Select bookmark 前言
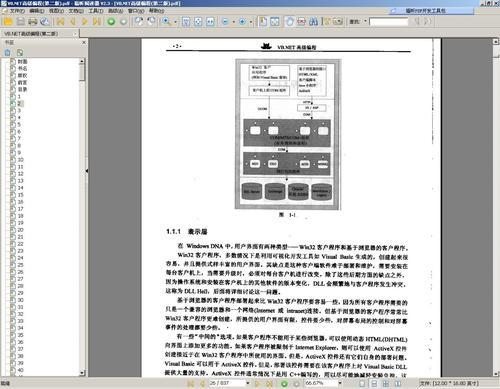 [22, 82]
